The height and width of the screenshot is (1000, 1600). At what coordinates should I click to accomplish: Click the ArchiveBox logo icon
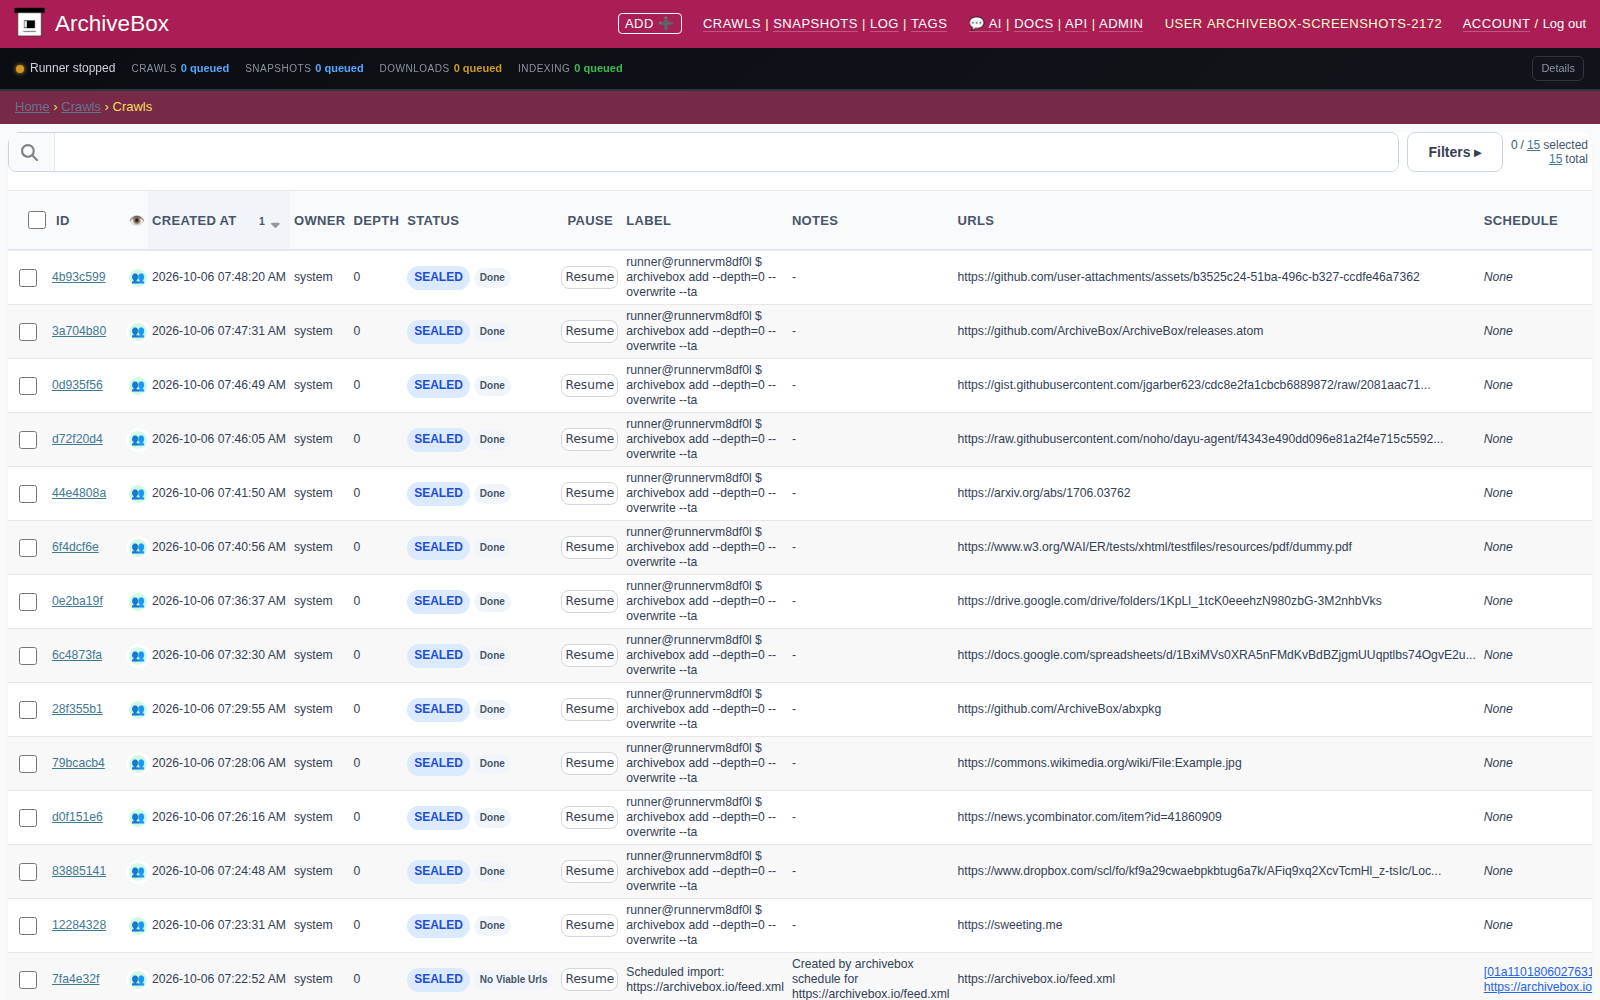30,23
